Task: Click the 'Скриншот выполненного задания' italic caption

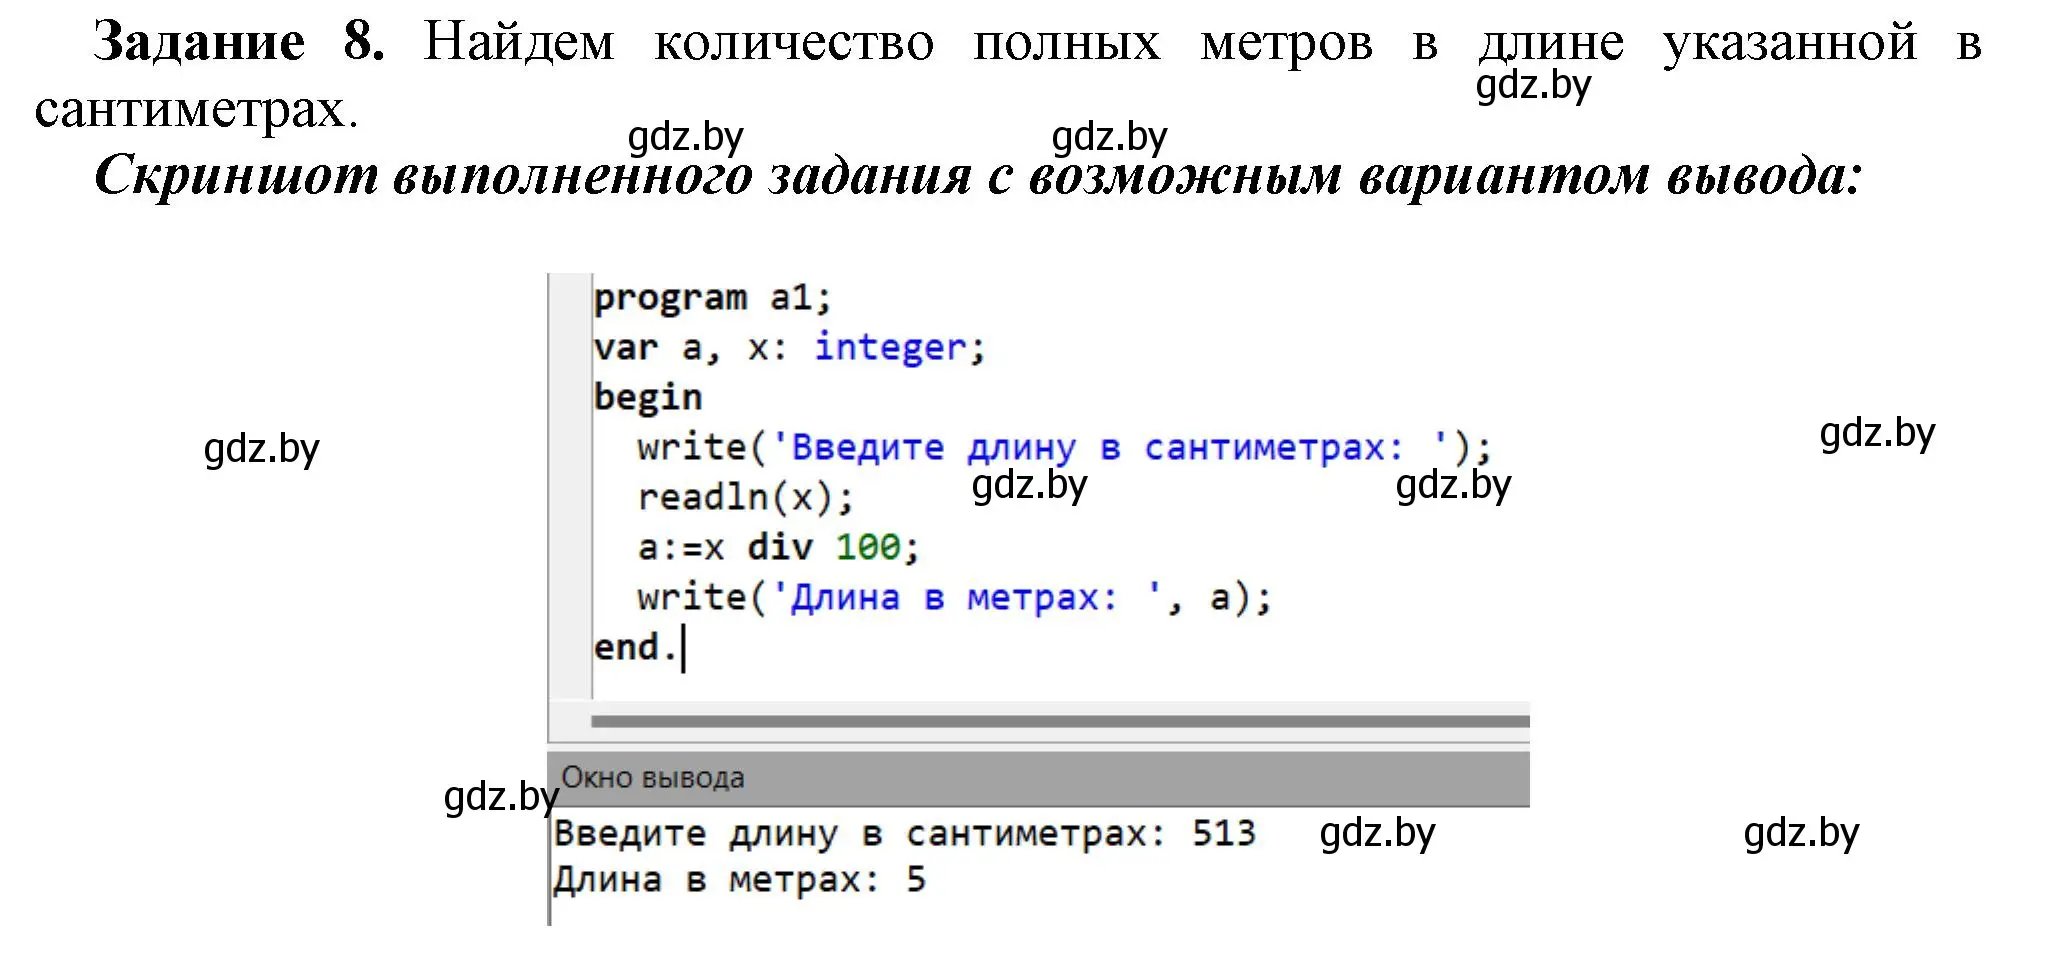Action: [978, 176]
